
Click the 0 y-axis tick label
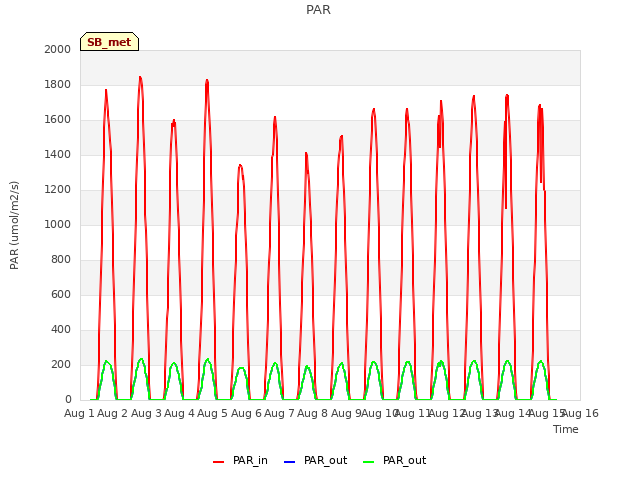68,400
